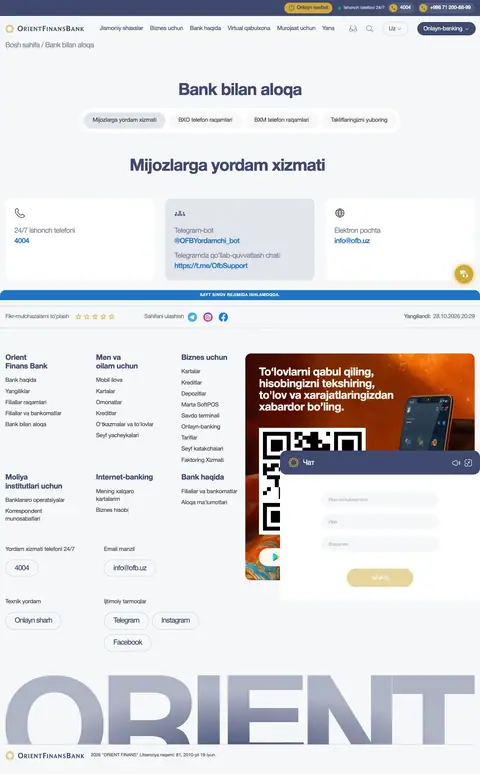
Task: Select the Mijozlarga yordam xizmati tab
Action: coord(124,120)
